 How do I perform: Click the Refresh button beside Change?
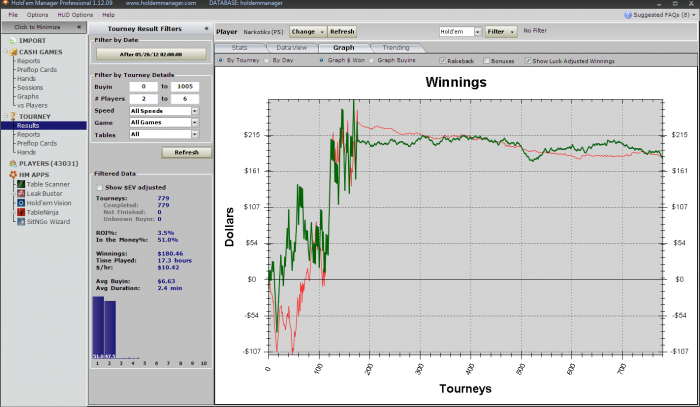342,32
